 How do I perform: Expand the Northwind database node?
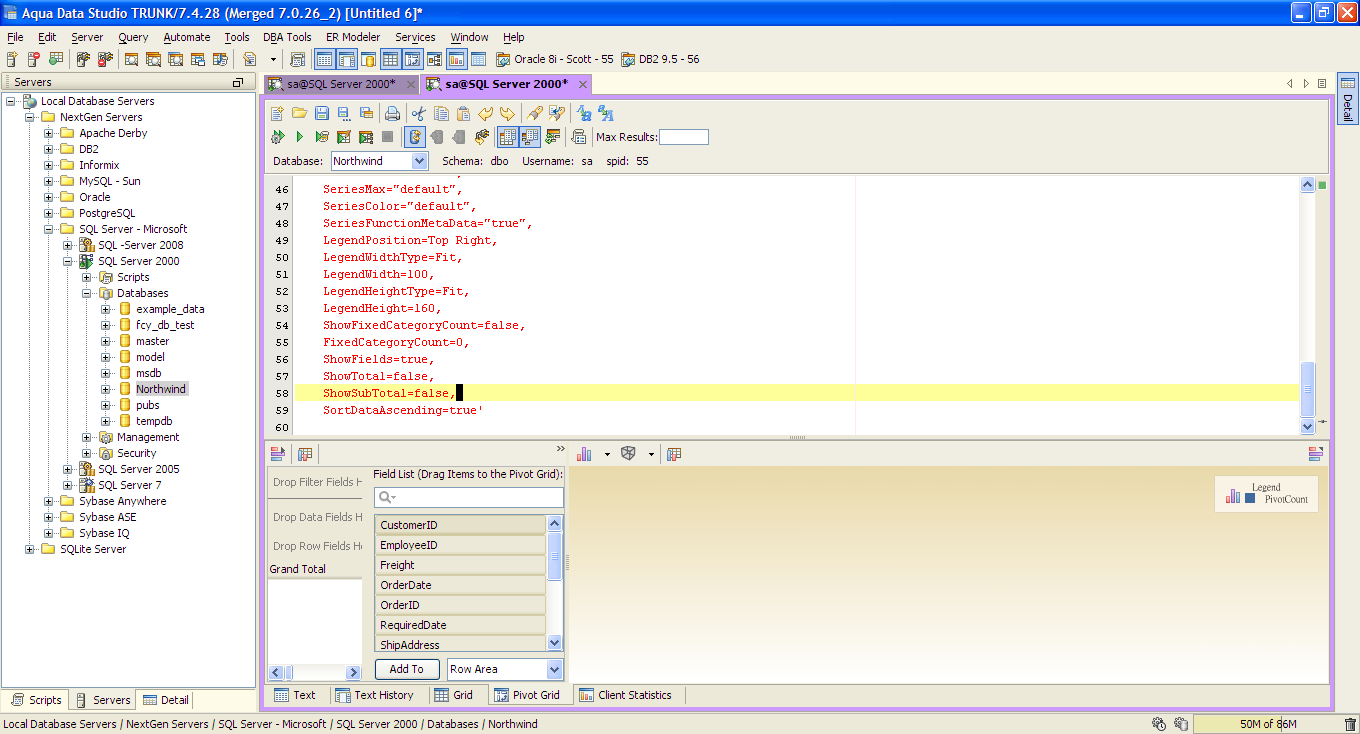tap(106, 389)
